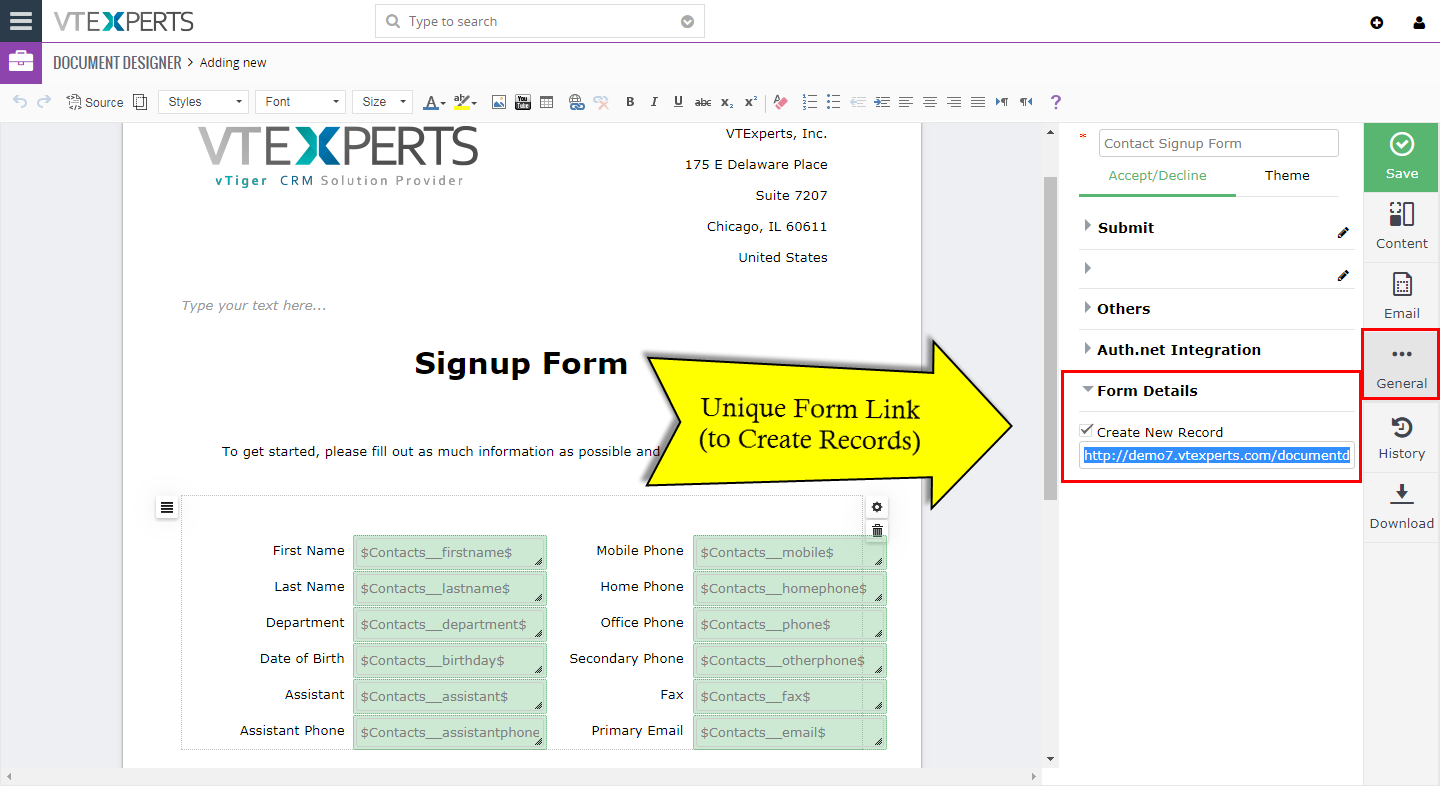Expand the unnamed section below Submit
This screenshot has height=809, width=1440.
click(x=1088, y=268)
